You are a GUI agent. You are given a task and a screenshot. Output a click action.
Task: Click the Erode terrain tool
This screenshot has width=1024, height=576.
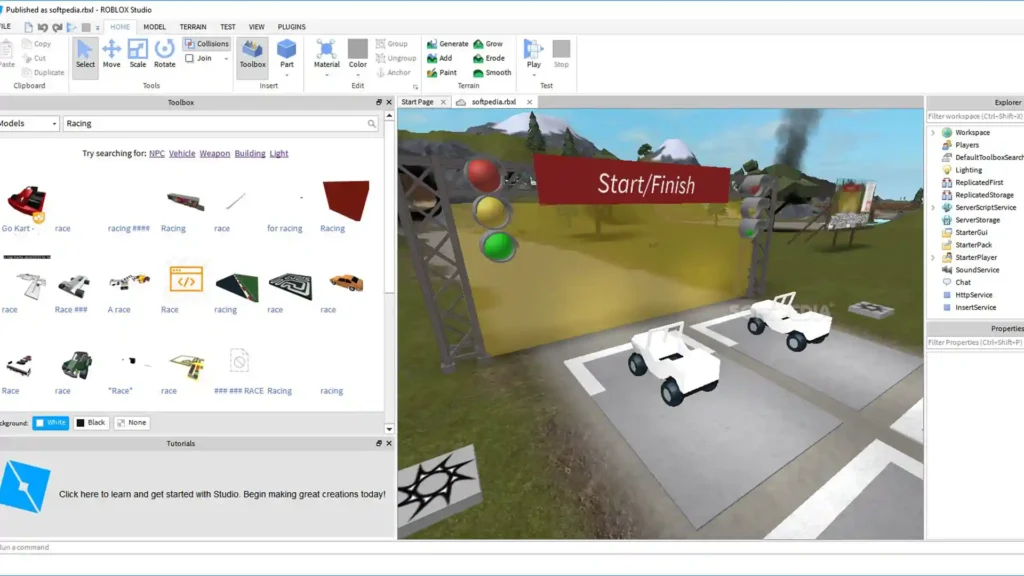tap(489, 58)
